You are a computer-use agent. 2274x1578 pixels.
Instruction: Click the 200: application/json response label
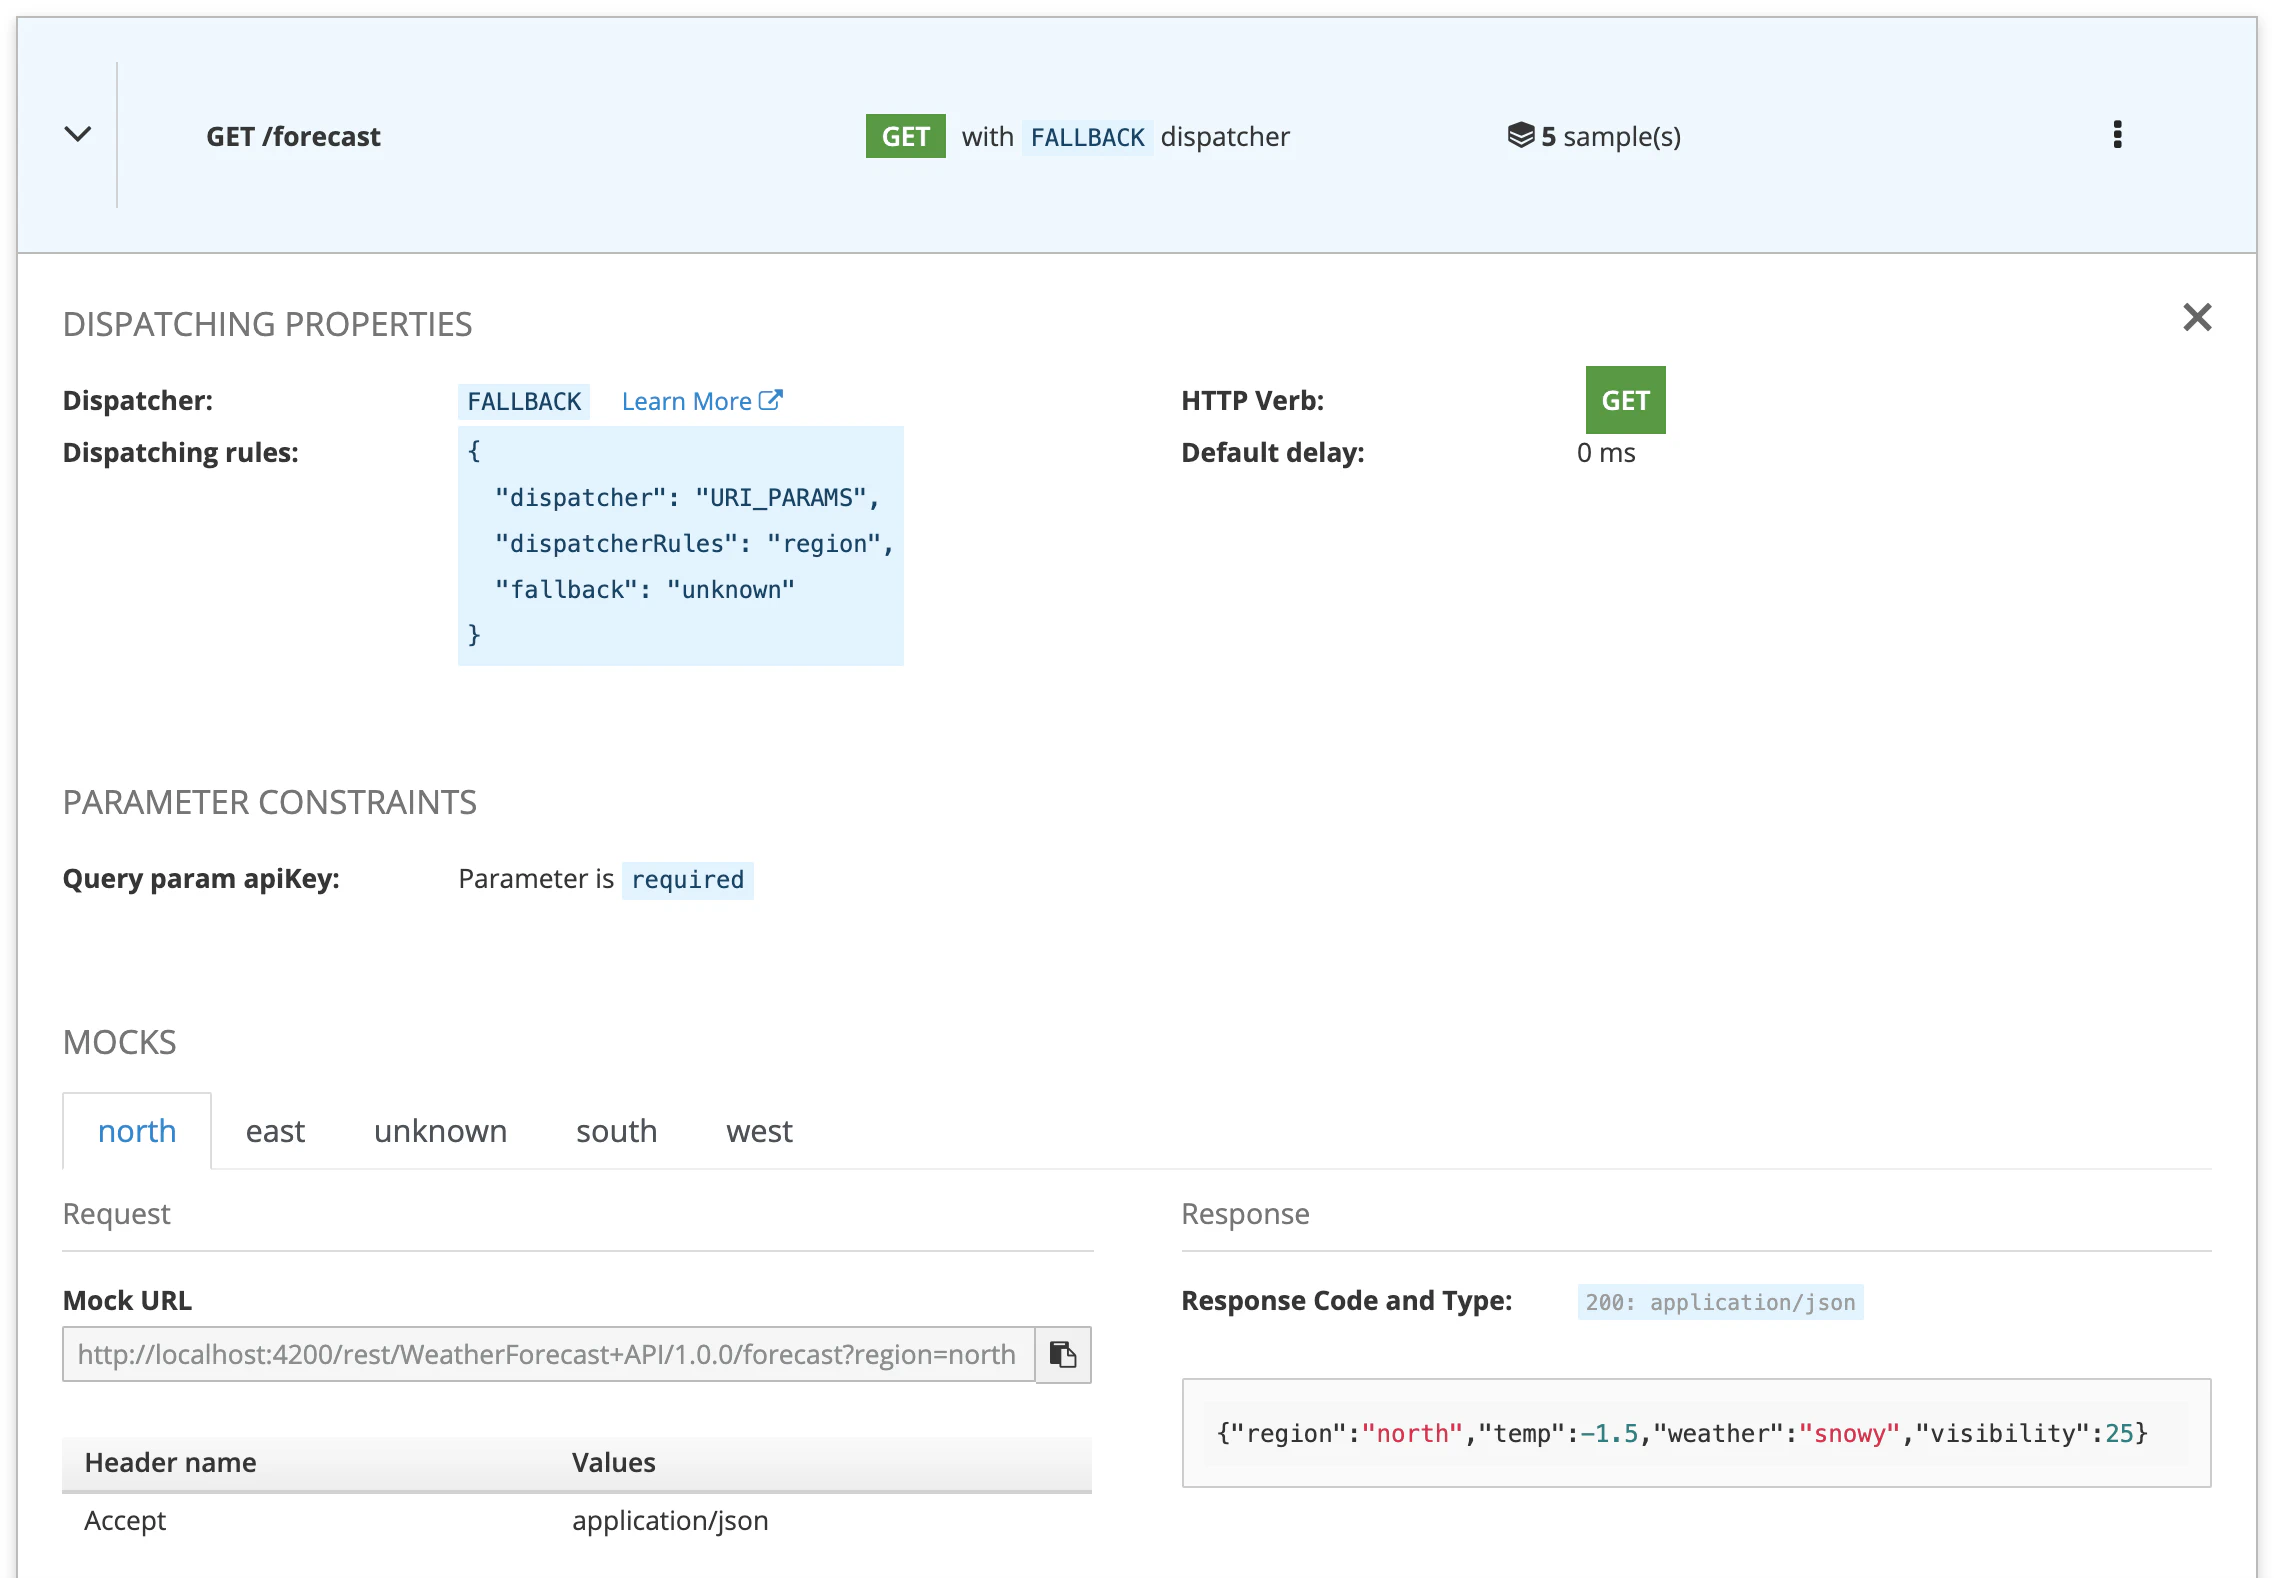(x=1720, y=1302)
